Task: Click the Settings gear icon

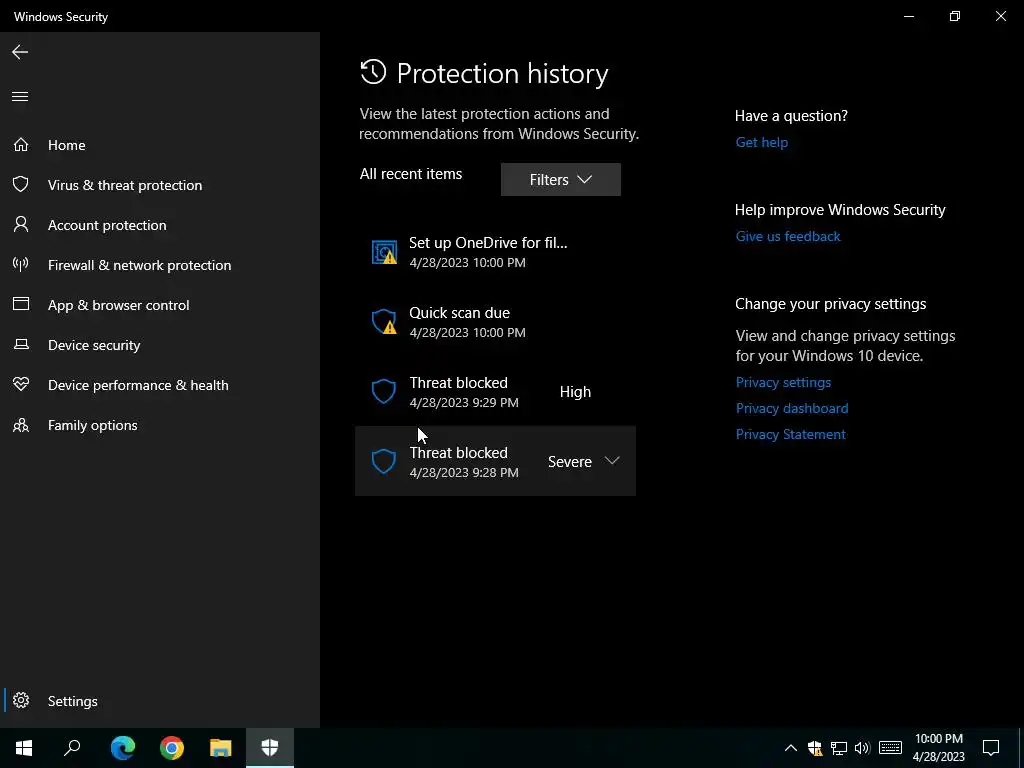Action: pyautogui.click(x=21, y=700)
